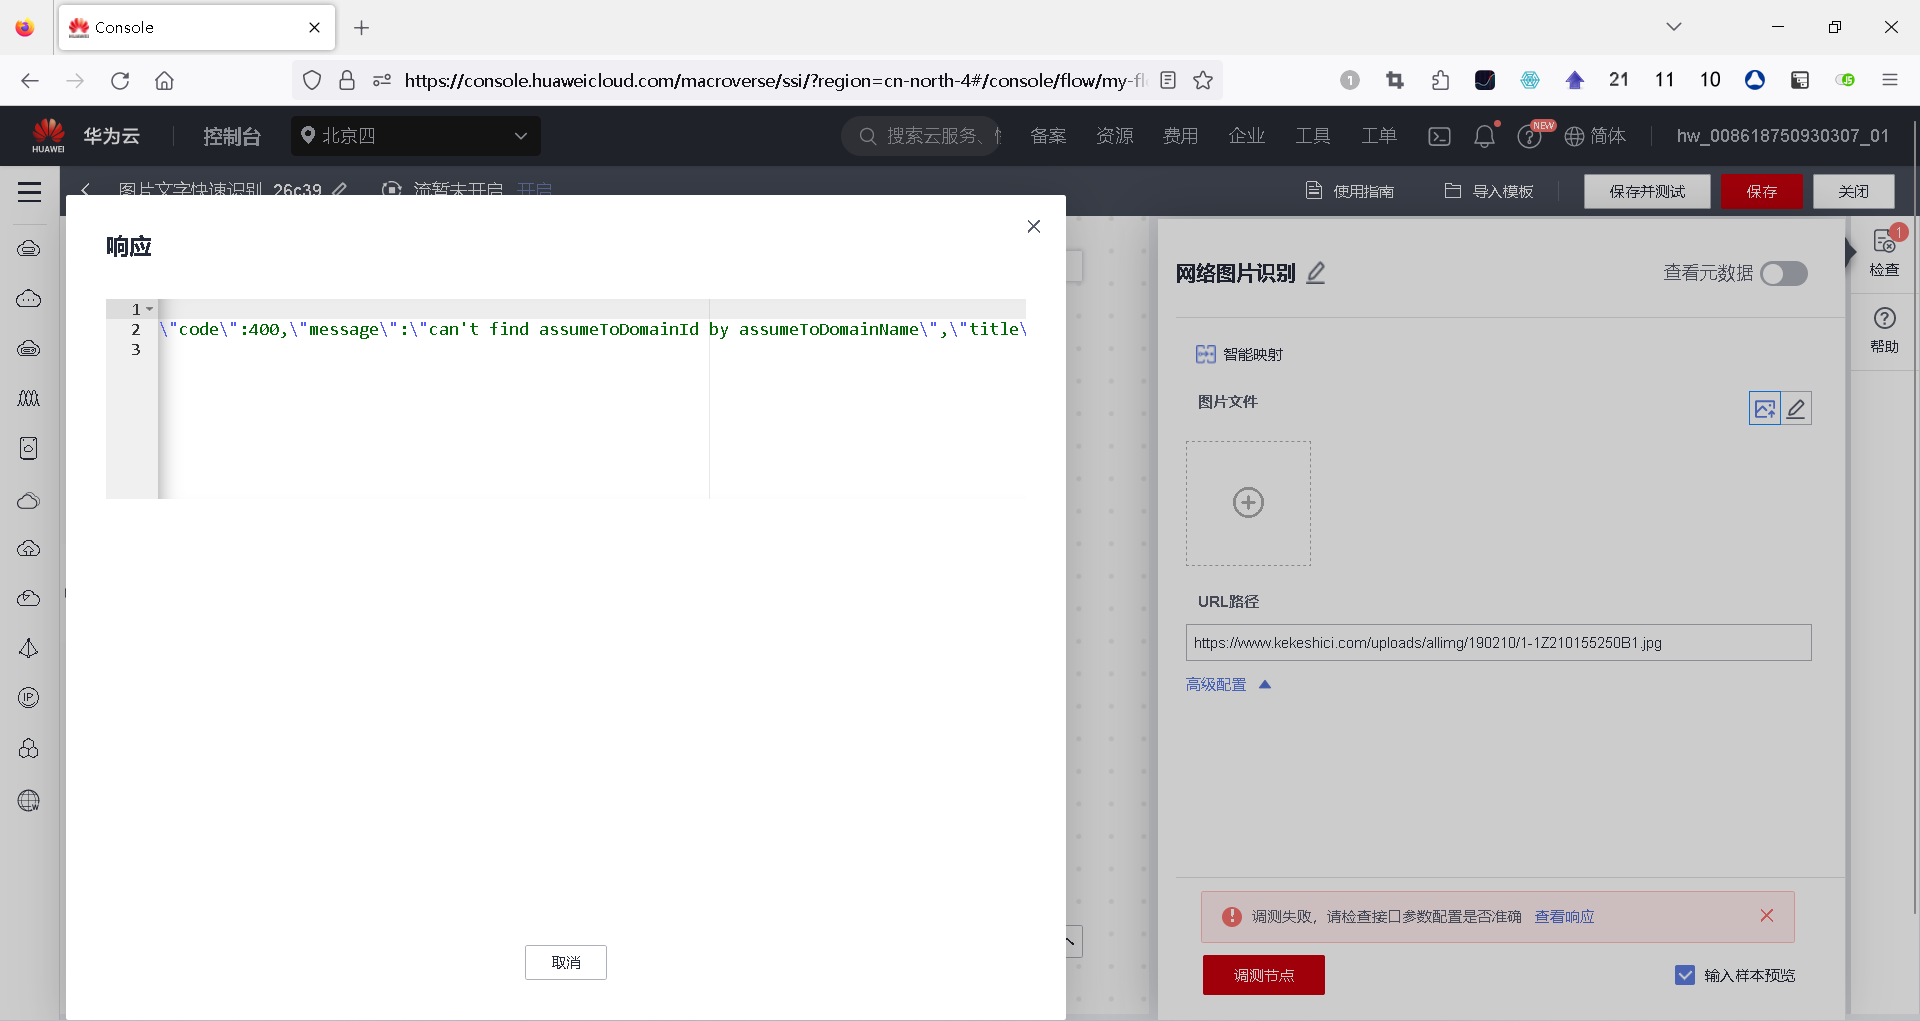Open the 备案 menu
1920x1021 pixels.
[1048, 136]
